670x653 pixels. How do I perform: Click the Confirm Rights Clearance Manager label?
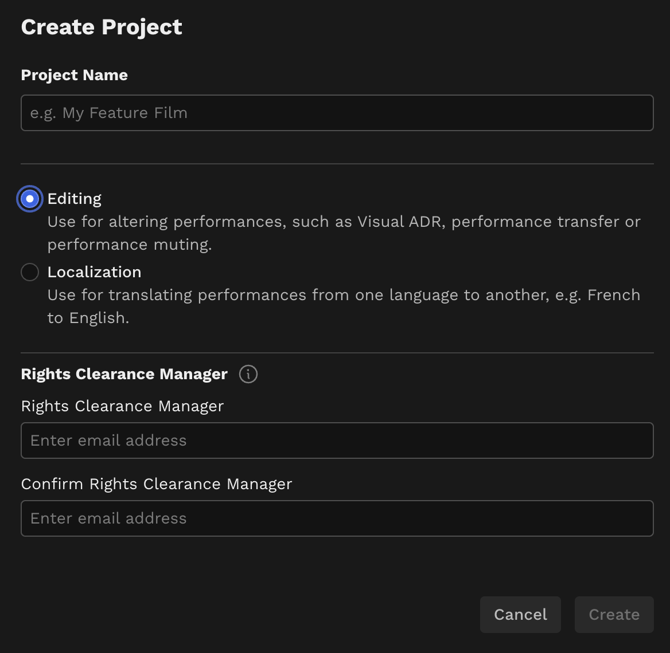(156, 484)
